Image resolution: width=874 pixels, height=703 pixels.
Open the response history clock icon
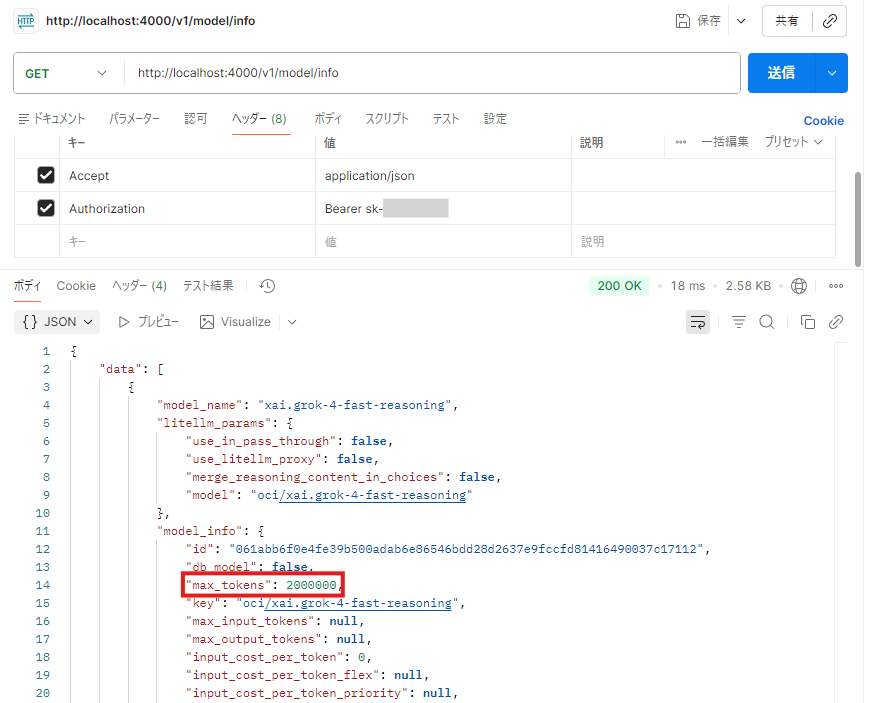click(267, 286)
